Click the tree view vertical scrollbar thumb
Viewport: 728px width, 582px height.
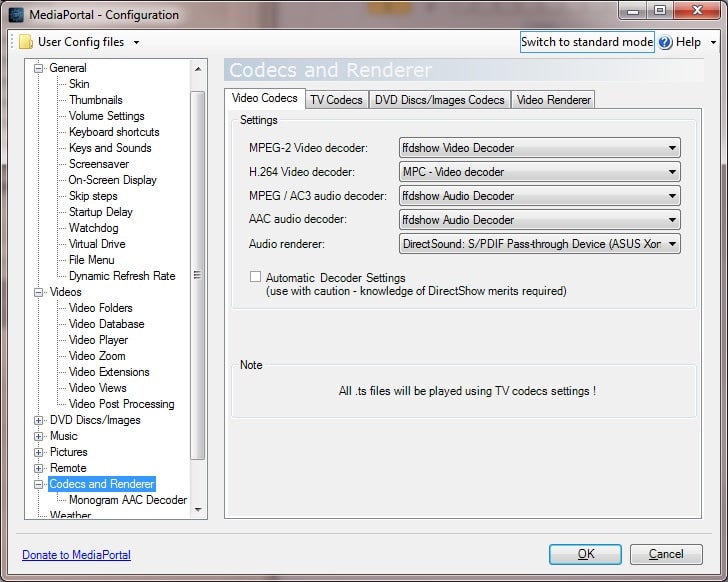click(x=198, y=275)
